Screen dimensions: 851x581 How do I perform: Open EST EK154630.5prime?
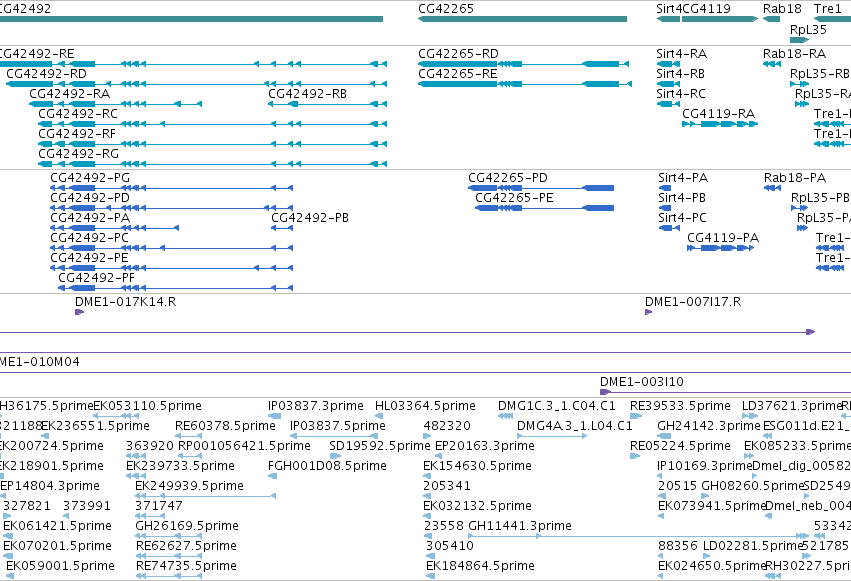click(x=427, y=476)
